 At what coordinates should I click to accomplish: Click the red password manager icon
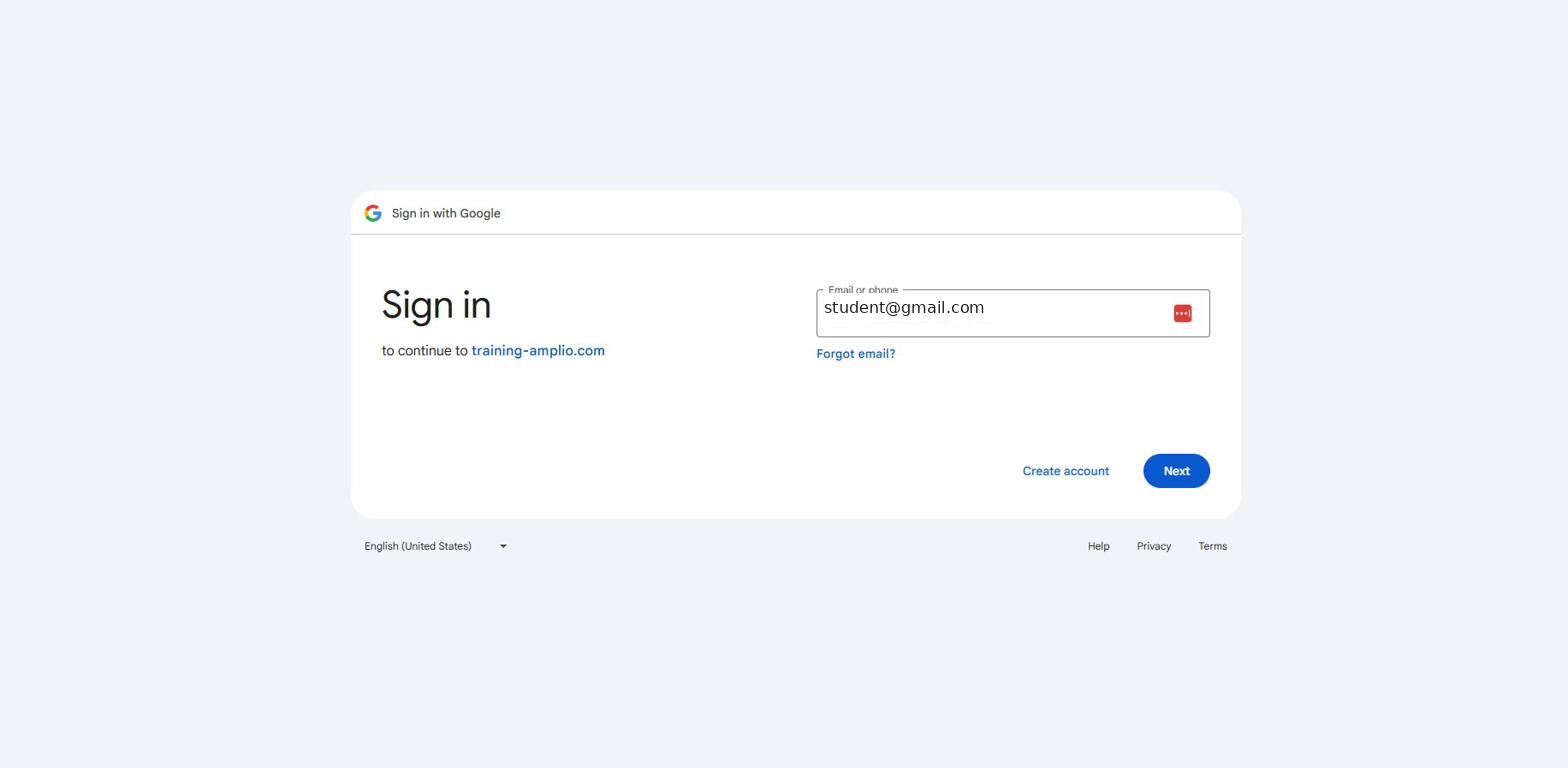click(1182, 314)
